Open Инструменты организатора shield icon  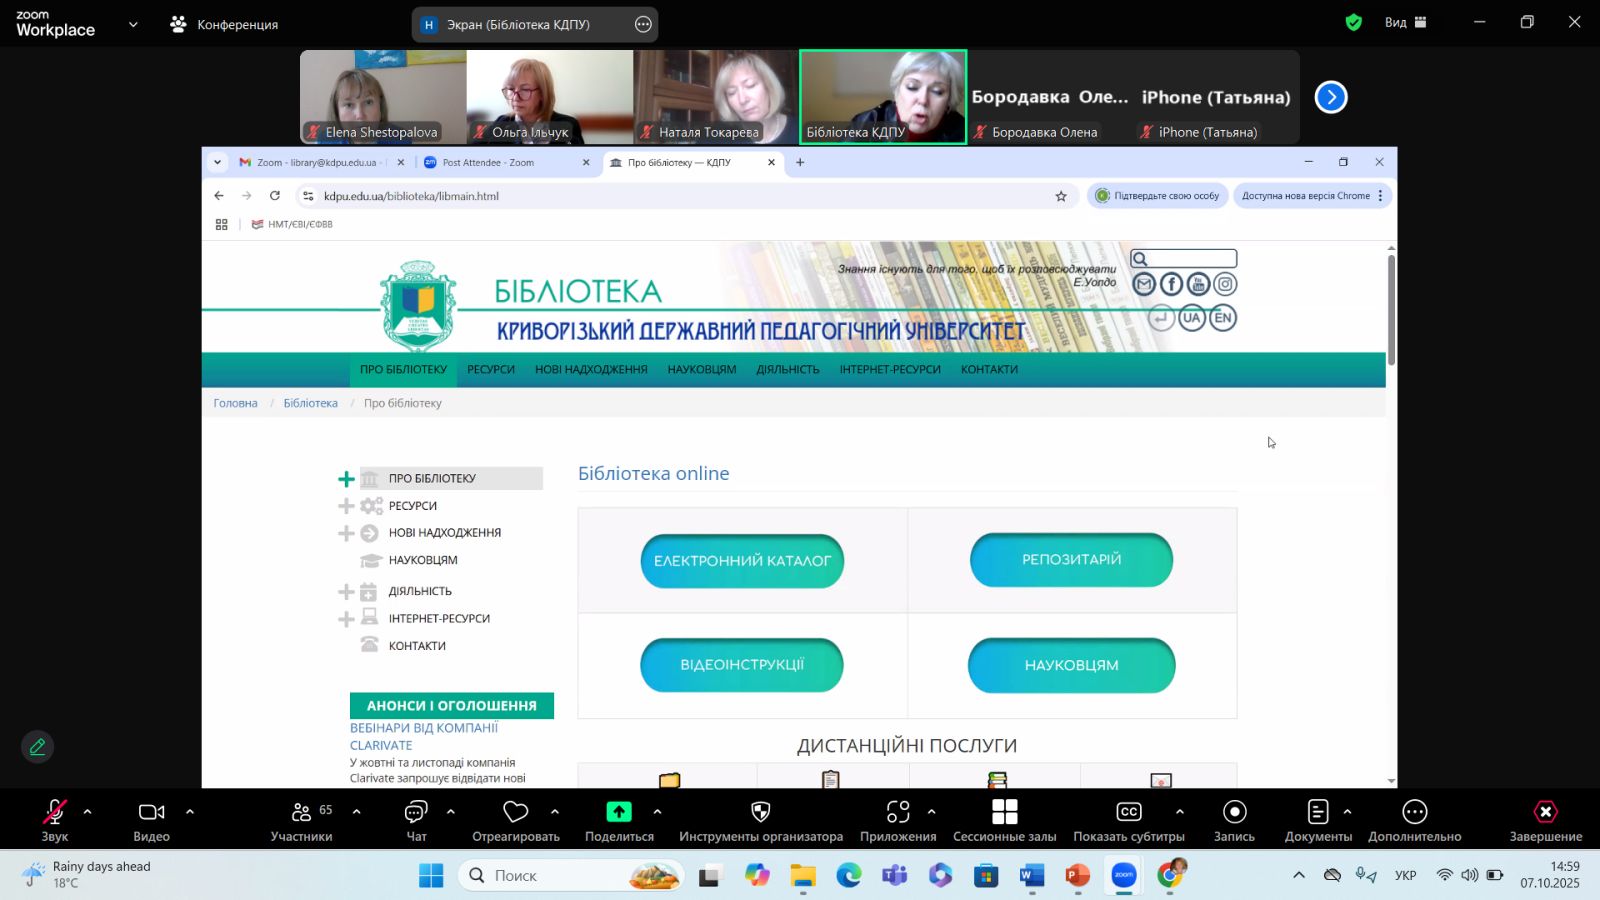click(760, 813)
